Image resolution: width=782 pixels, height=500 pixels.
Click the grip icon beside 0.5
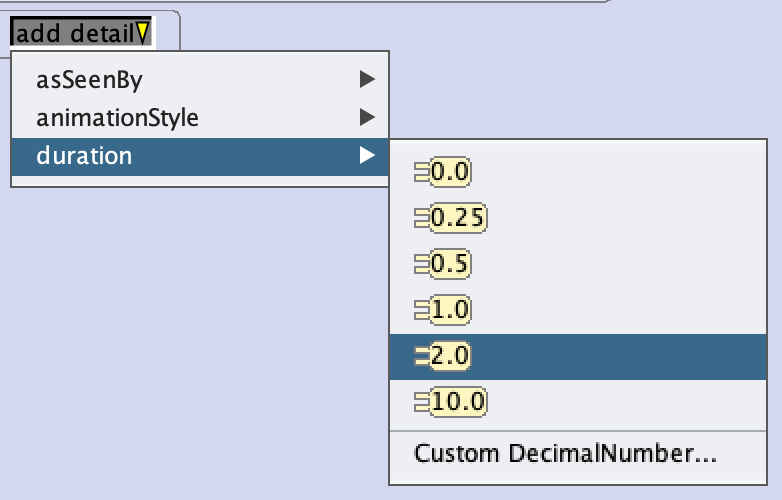[420, 264]
